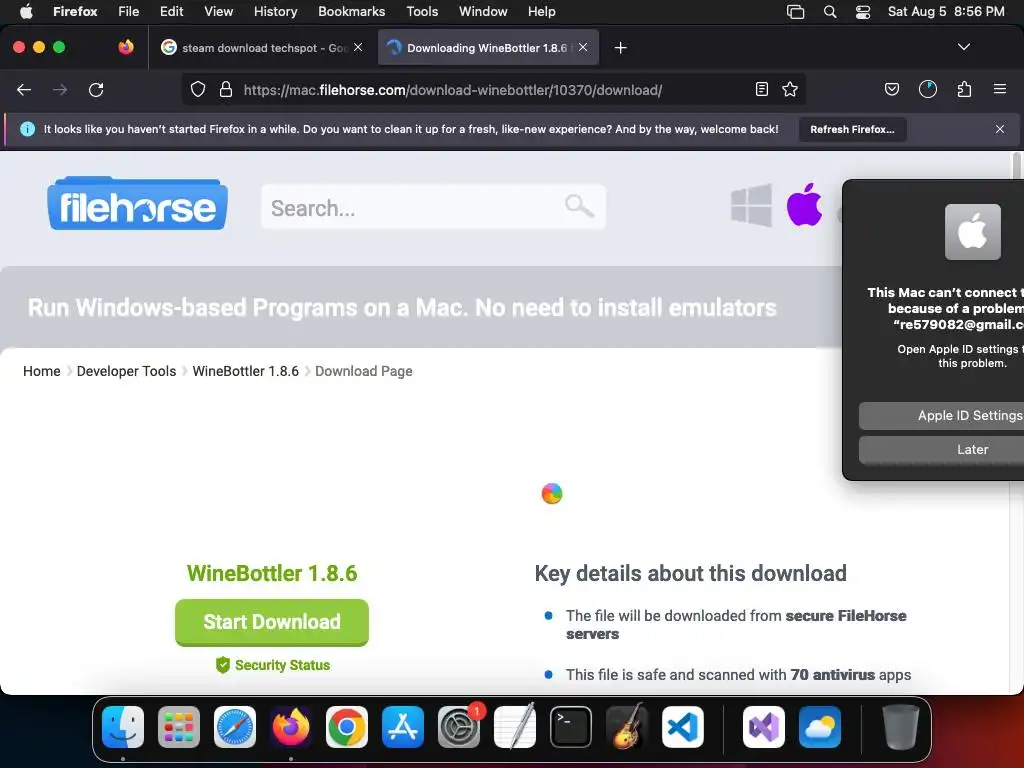
Task: Click the FileHorse logo
Action: click(x=137, y=204)
